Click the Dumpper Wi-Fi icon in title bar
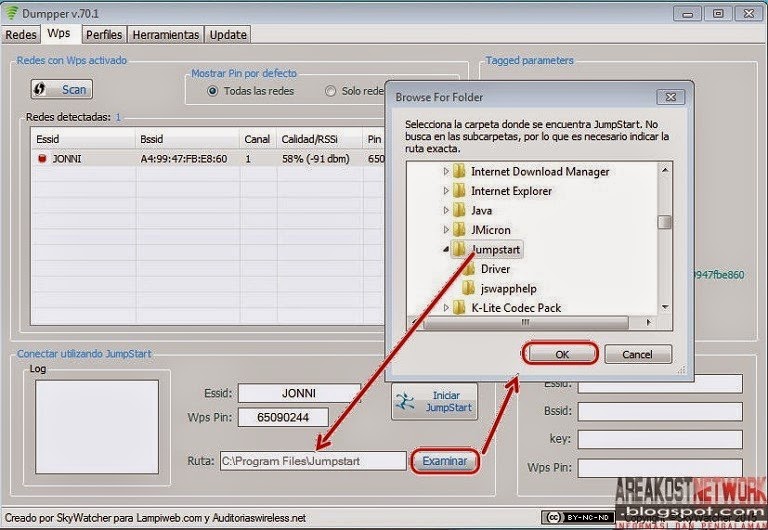 click(12, 13)
